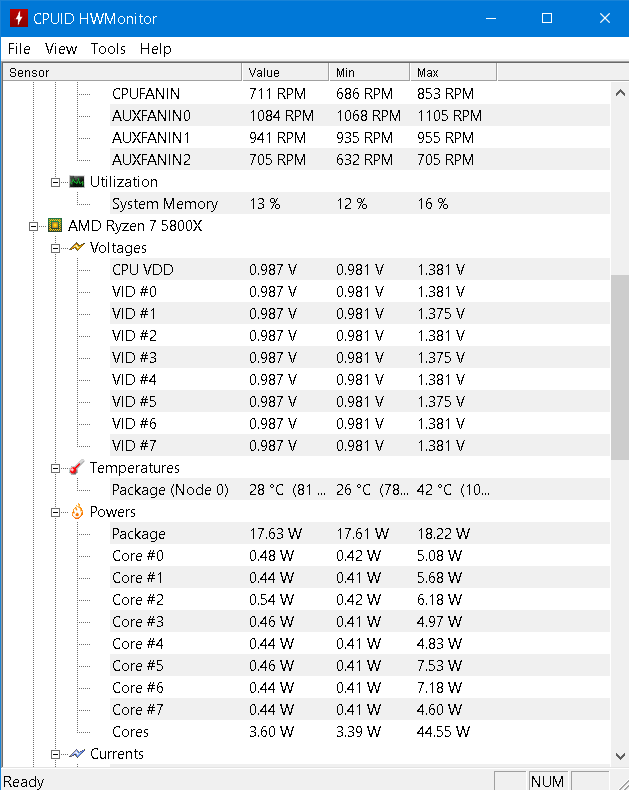Viewport: 629px width, 790px height.
Task: Click the Ready status bar text
Action: click(x=24, y=781)
